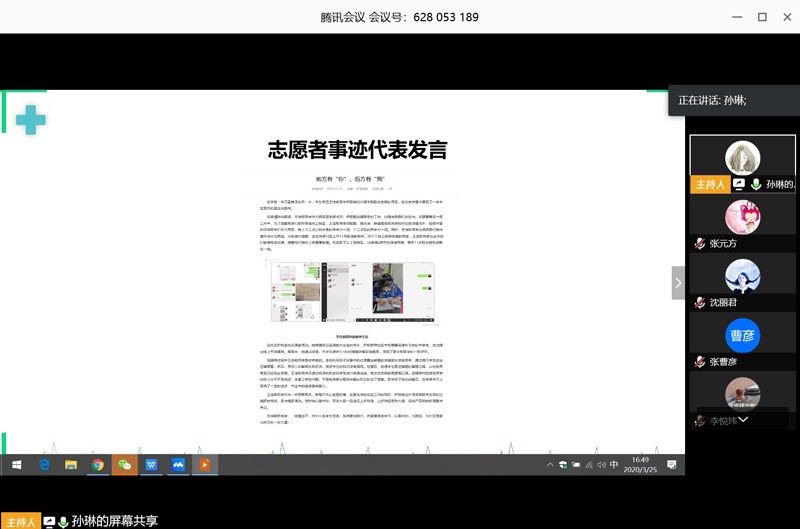Open the taskbar notification center icon
The image size is (800, 529).
click(672, 465)
